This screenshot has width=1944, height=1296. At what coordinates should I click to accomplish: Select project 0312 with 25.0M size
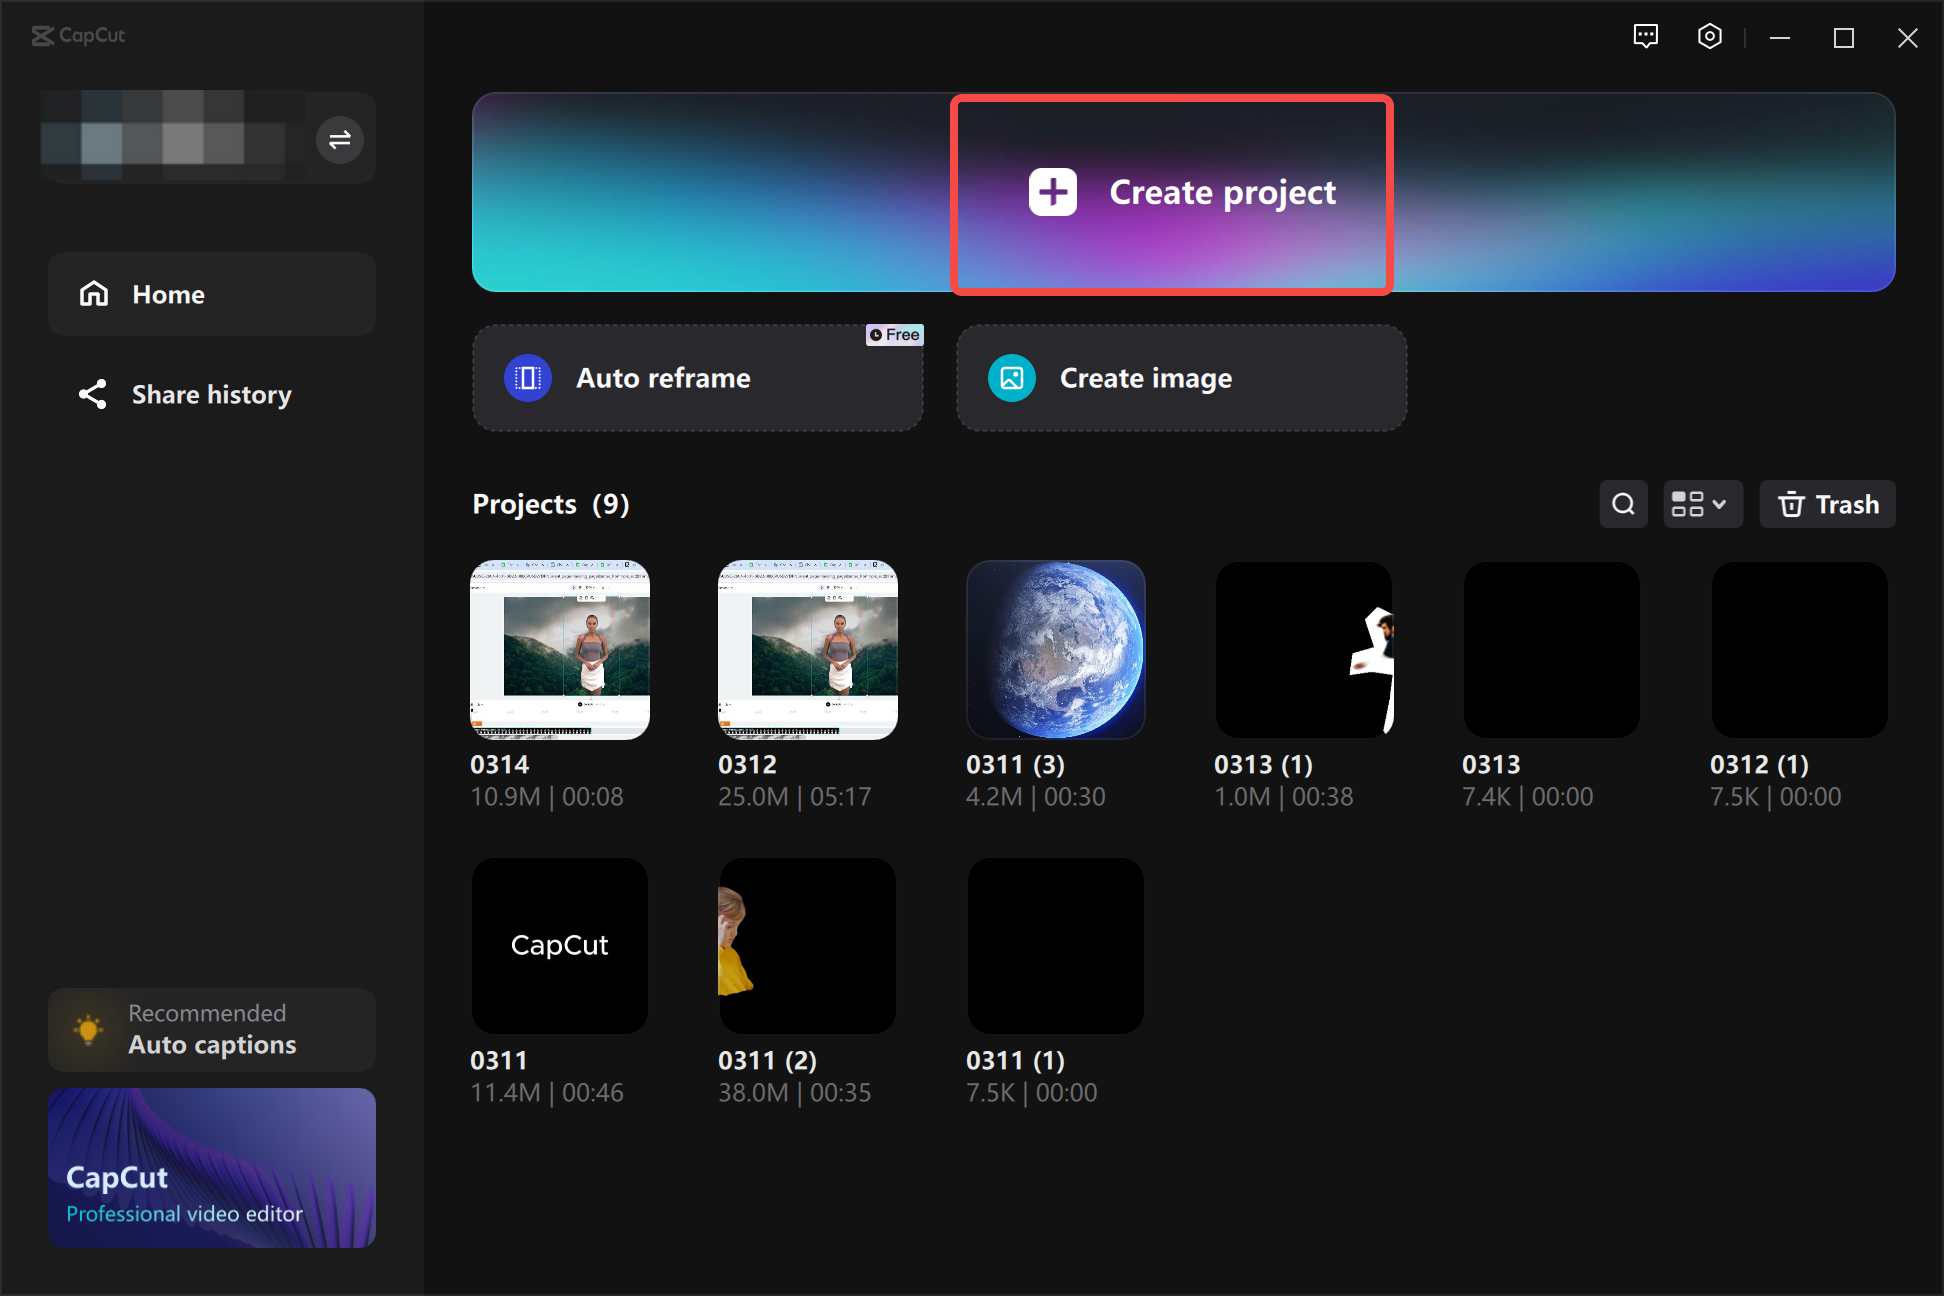point(807,650)
